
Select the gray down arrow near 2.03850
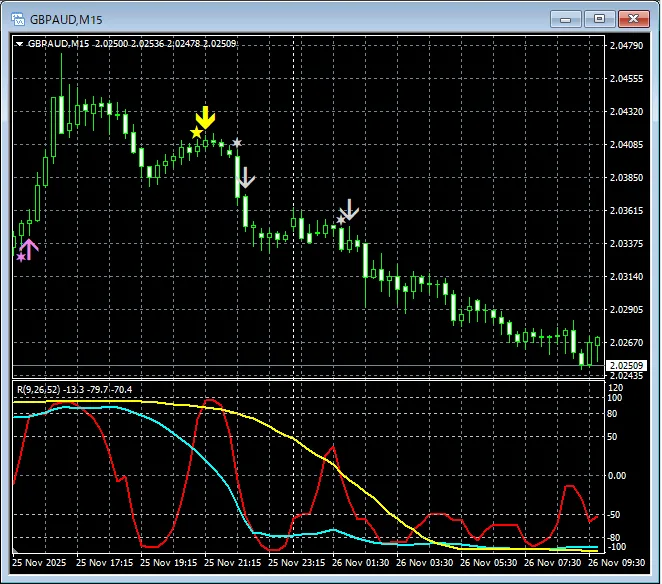click(x=246, y=177)
